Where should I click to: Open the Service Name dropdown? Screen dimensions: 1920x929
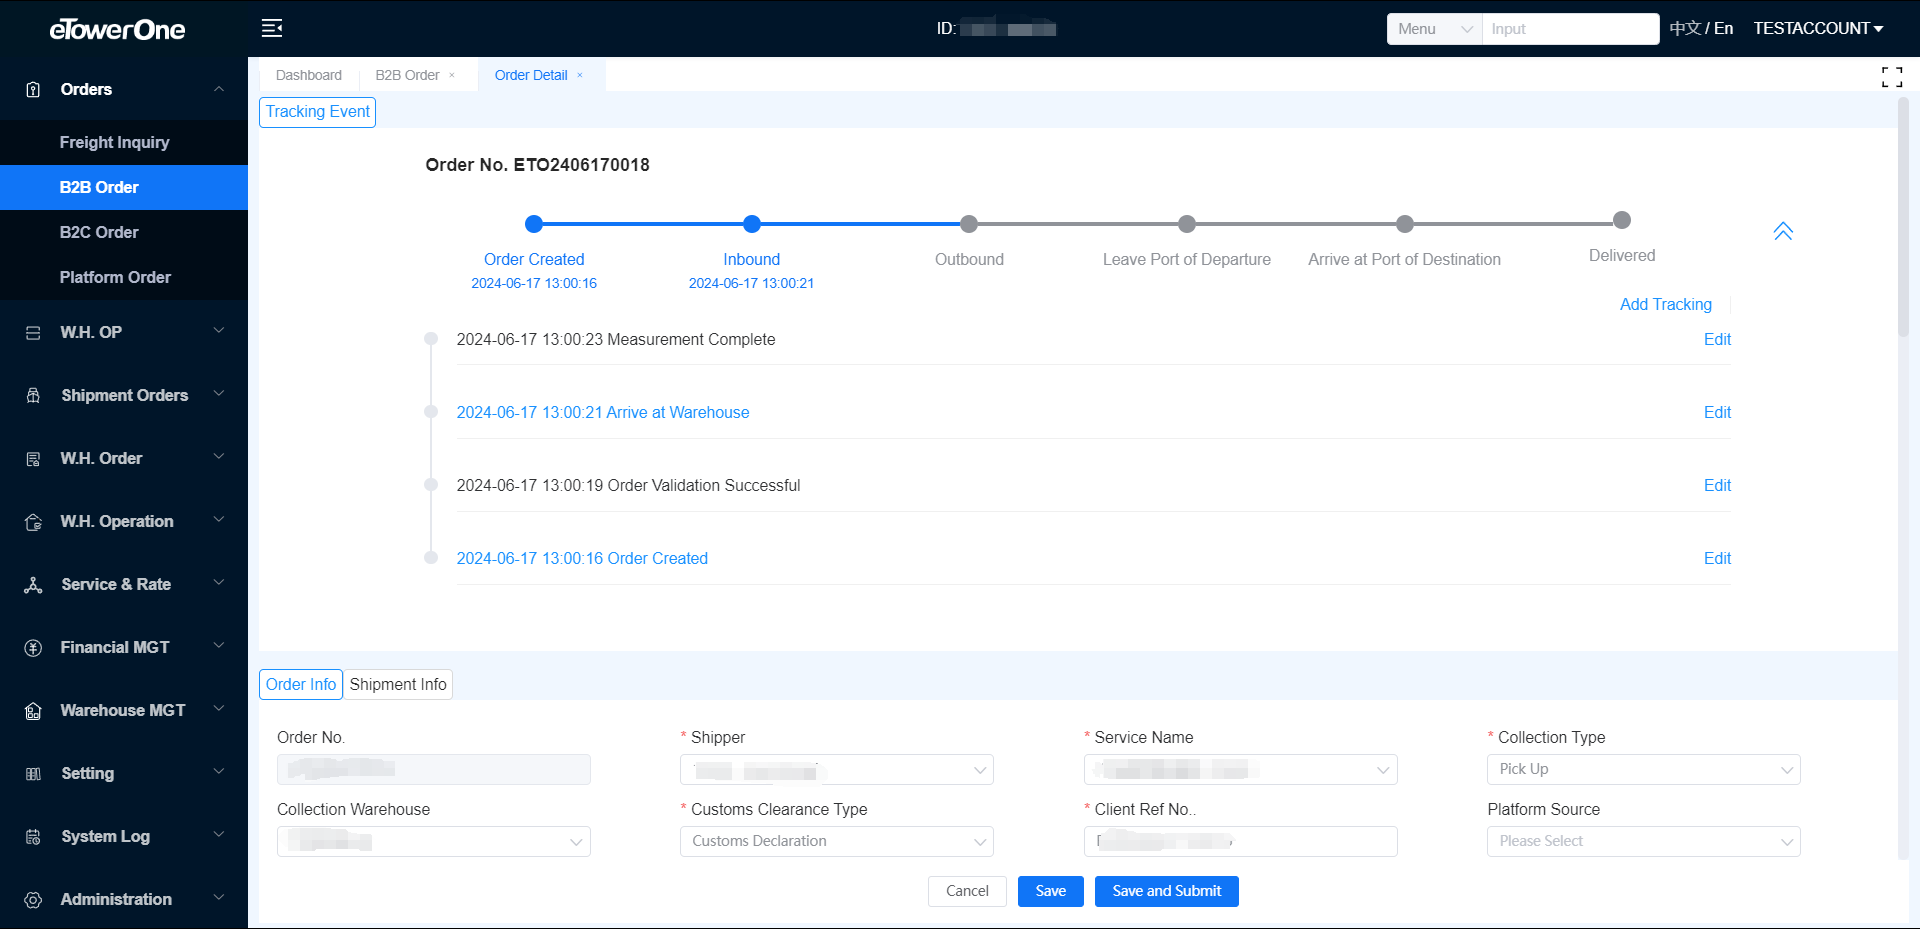click(x=1240, y=769)
